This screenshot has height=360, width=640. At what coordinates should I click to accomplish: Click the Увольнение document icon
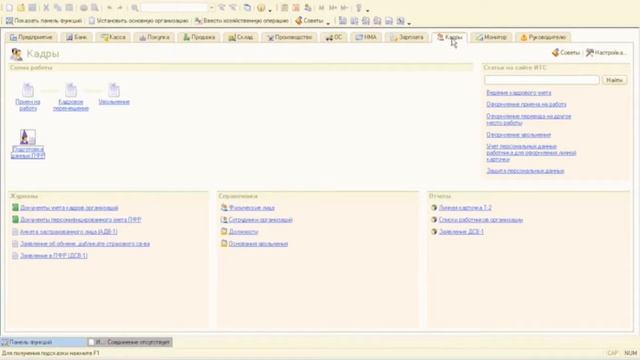click(114, 90)
